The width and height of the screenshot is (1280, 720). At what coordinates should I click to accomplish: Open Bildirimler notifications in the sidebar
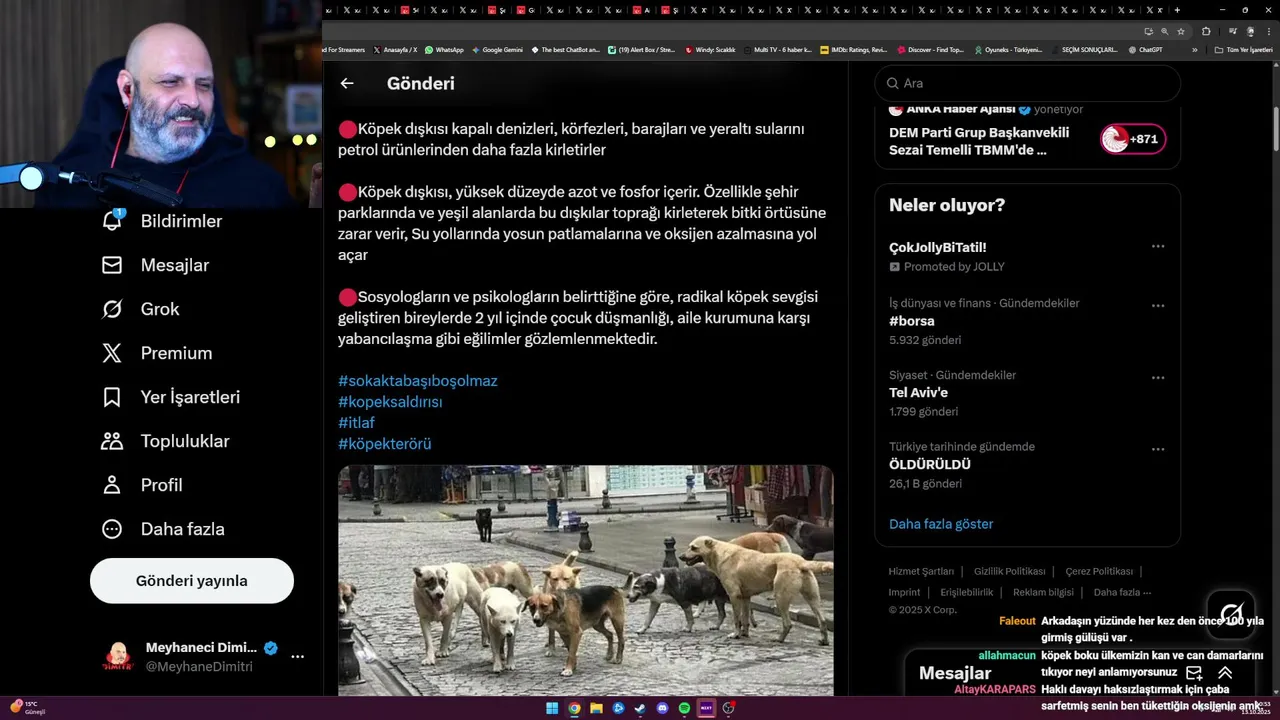162,221
